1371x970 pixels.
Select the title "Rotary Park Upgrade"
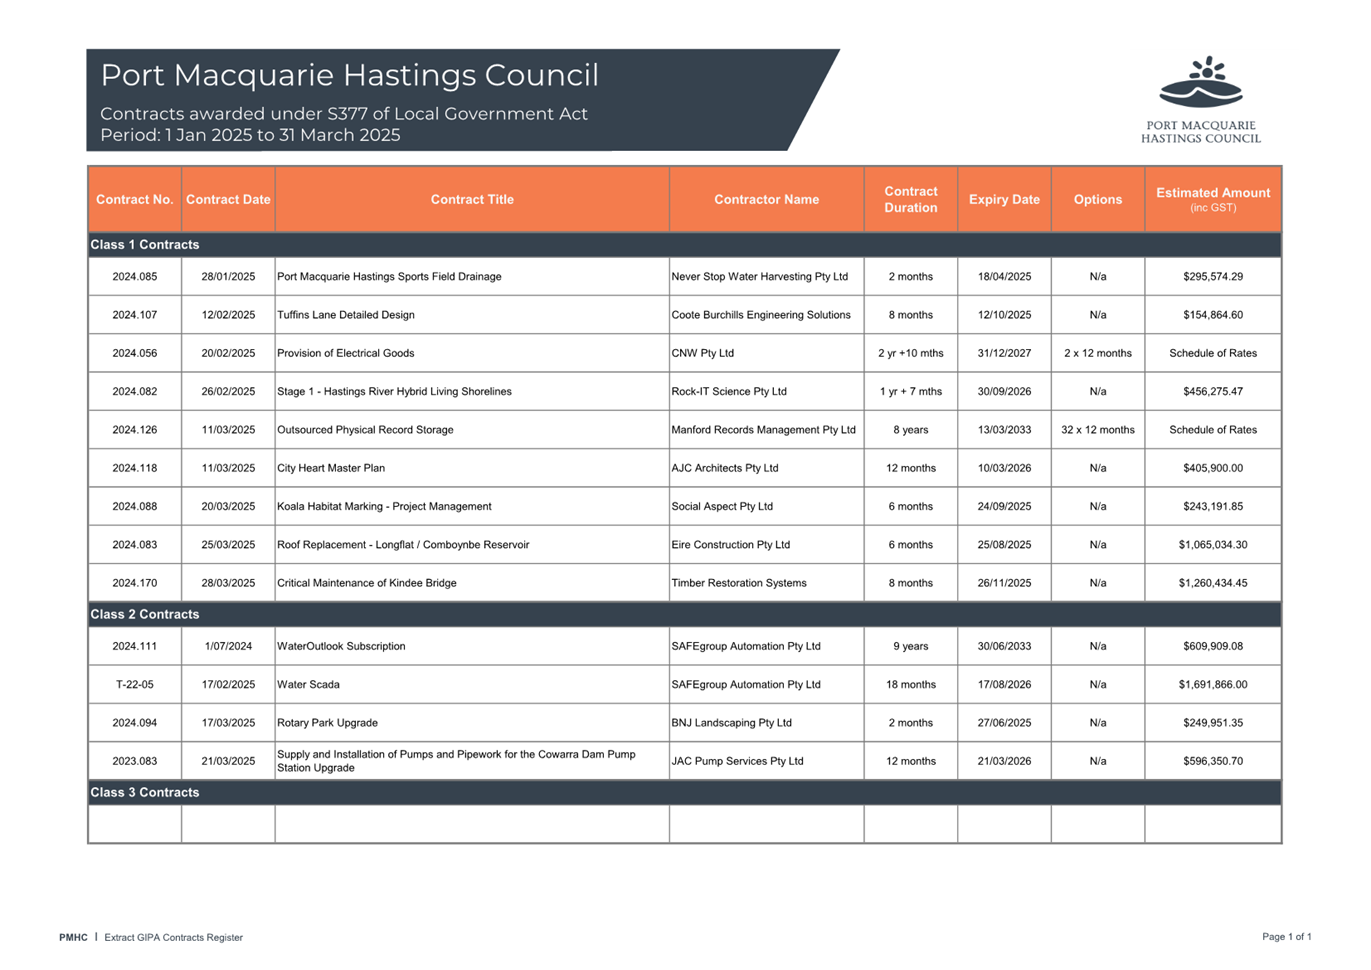[327, 723]
